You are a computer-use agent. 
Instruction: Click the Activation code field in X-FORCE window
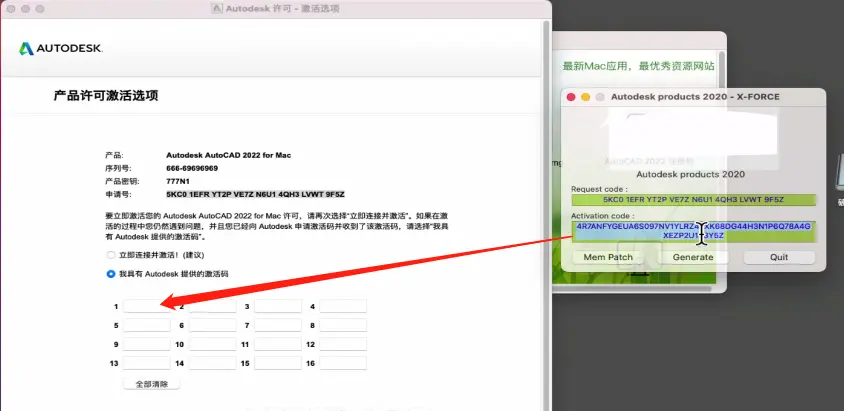(693, 231)
